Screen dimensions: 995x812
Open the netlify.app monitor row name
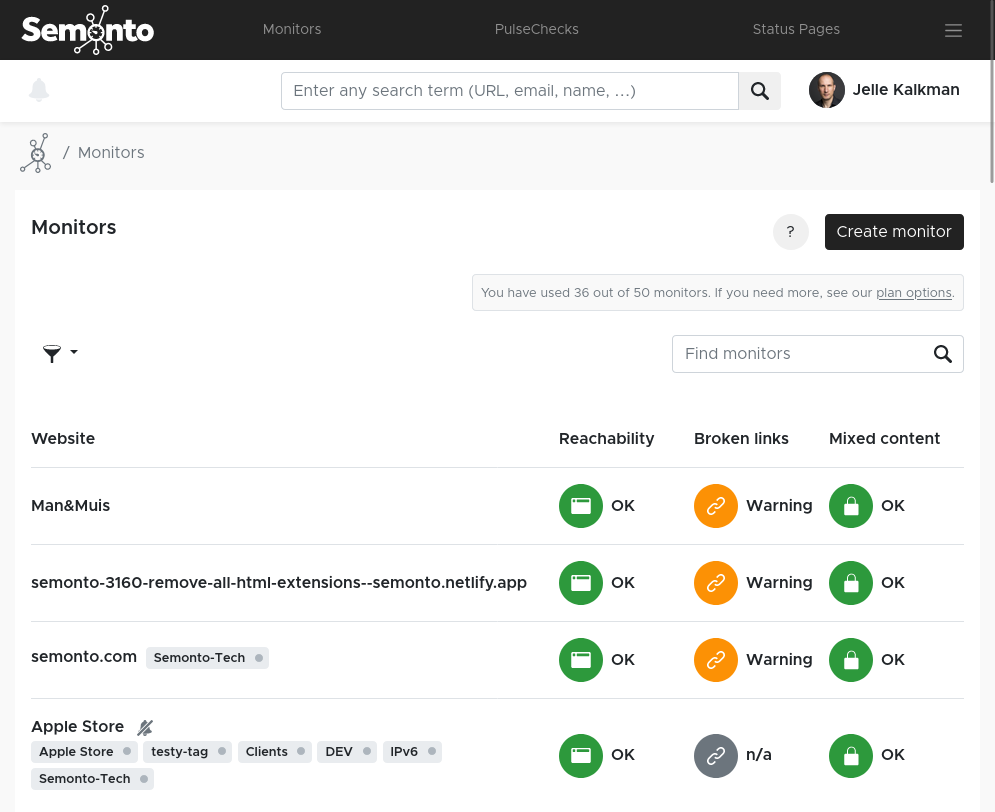278,583
